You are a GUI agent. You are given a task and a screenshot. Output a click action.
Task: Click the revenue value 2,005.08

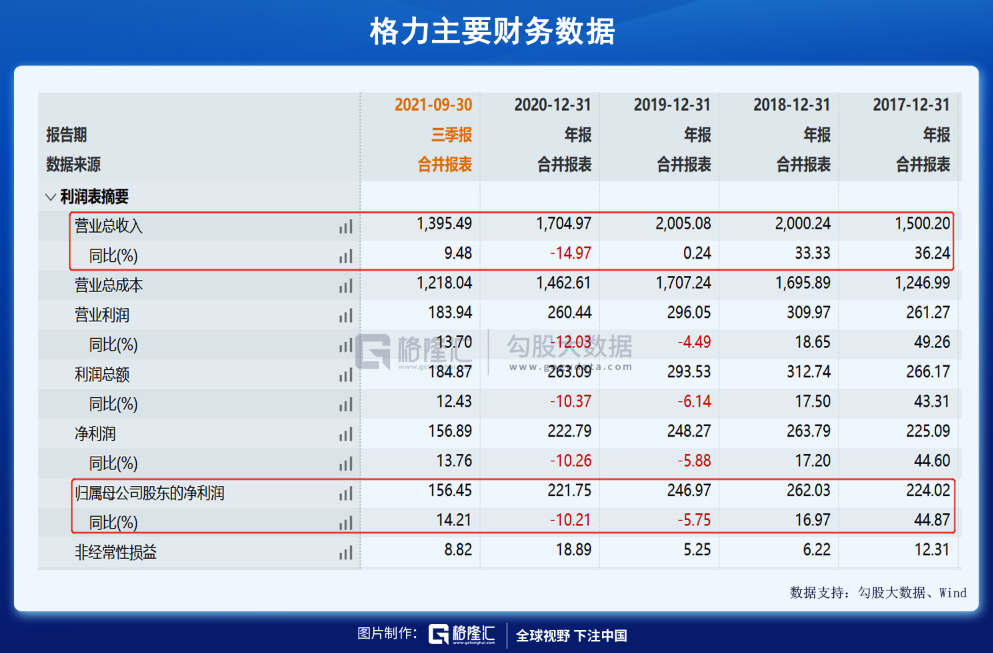pos(683,224)
